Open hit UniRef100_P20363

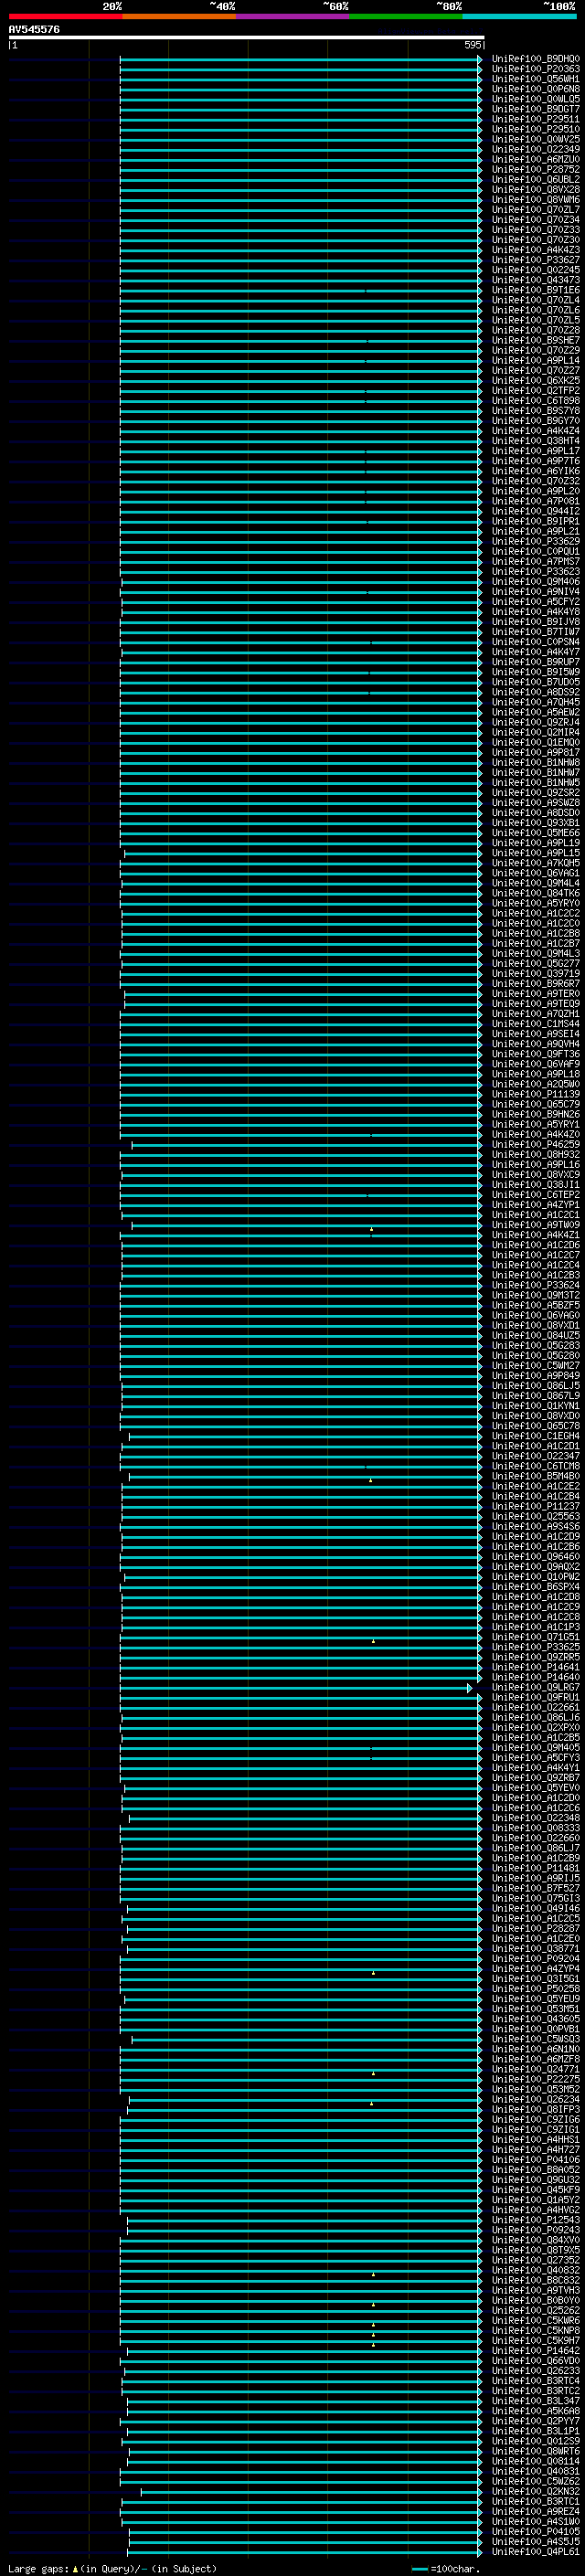536,69
